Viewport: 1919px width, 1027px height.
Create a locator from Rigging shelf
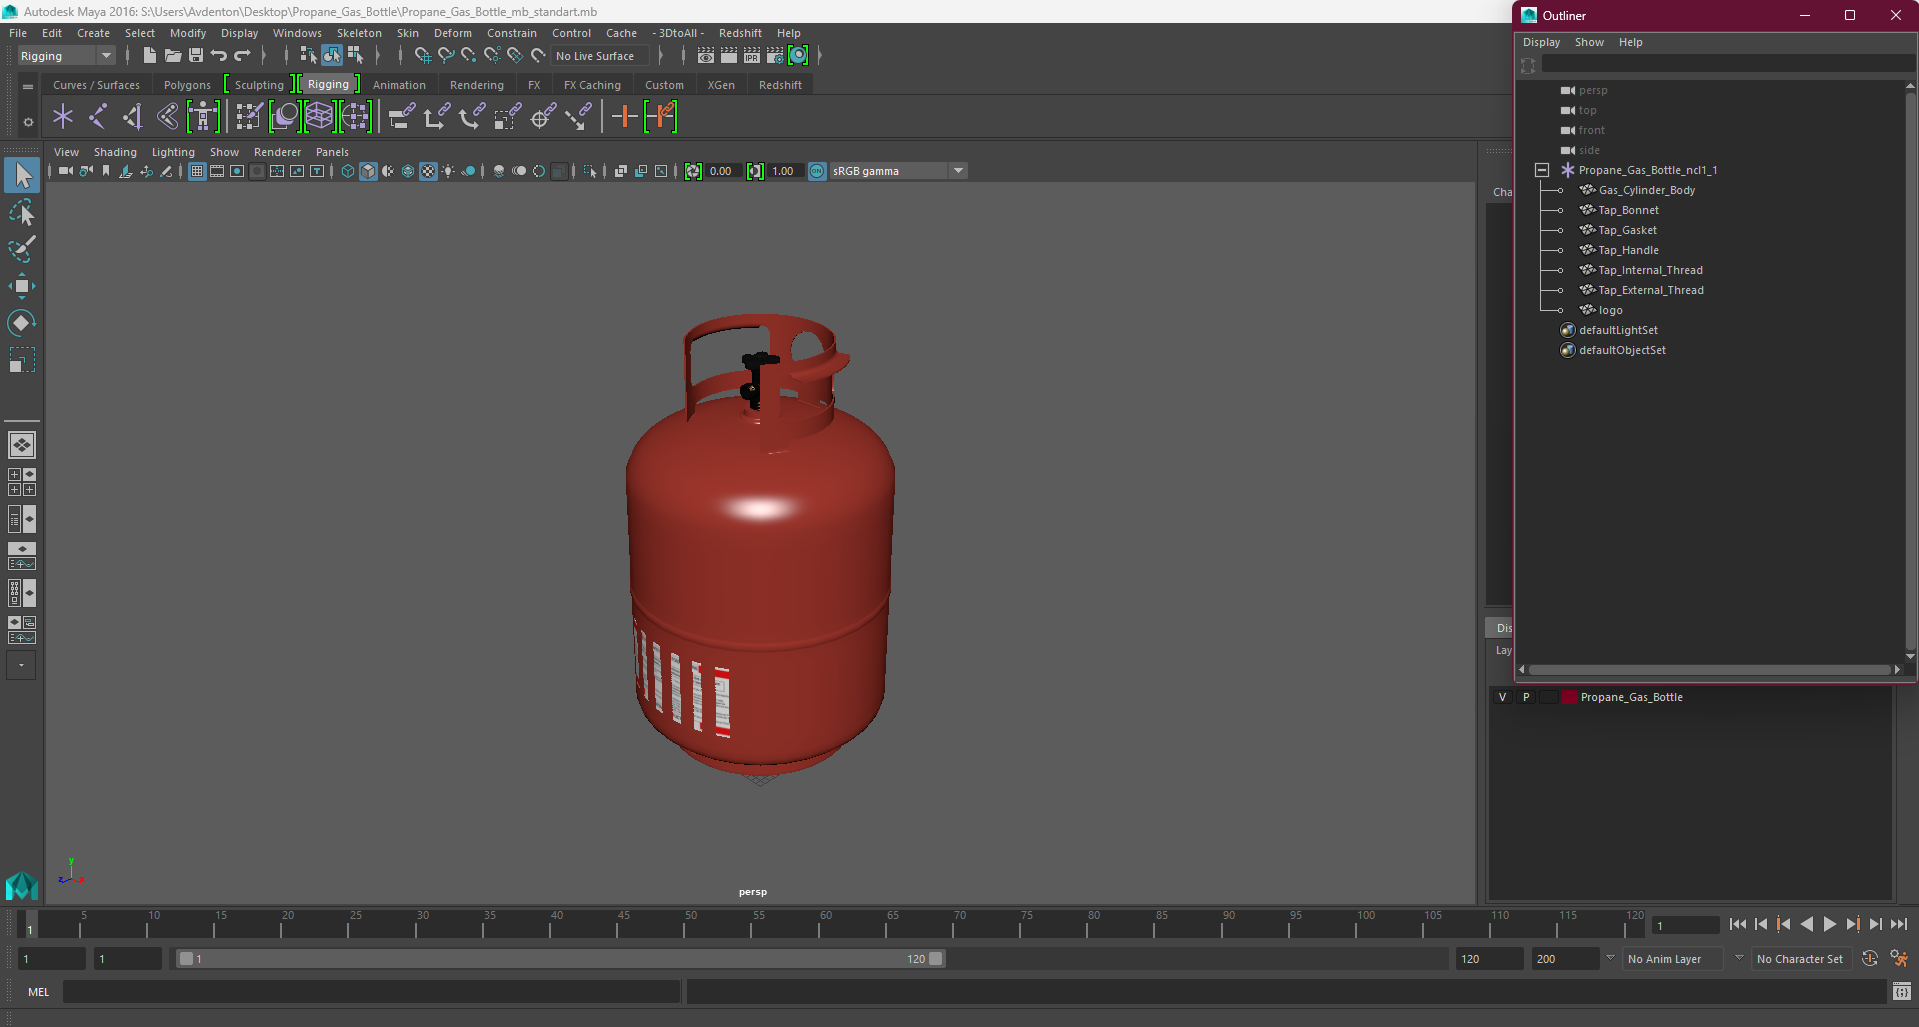coord(63,117)
